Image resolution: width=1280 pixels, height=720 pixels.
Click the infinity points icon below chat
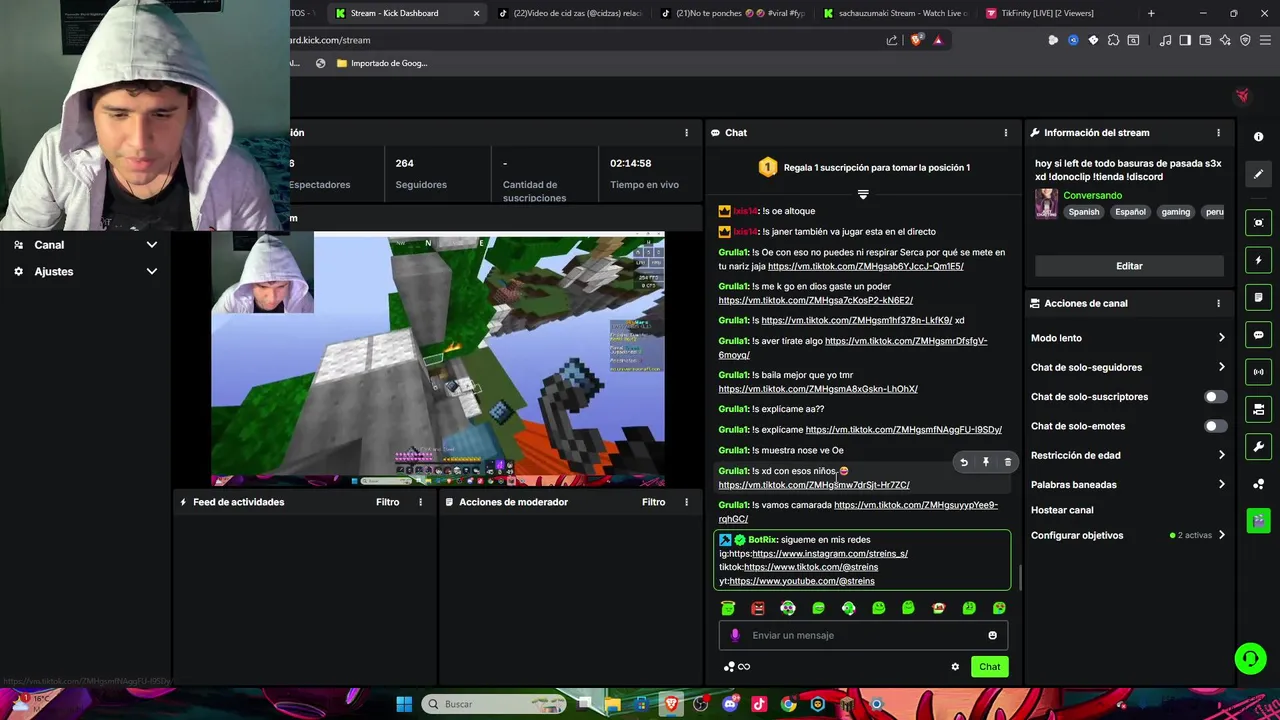pos(737,667)
